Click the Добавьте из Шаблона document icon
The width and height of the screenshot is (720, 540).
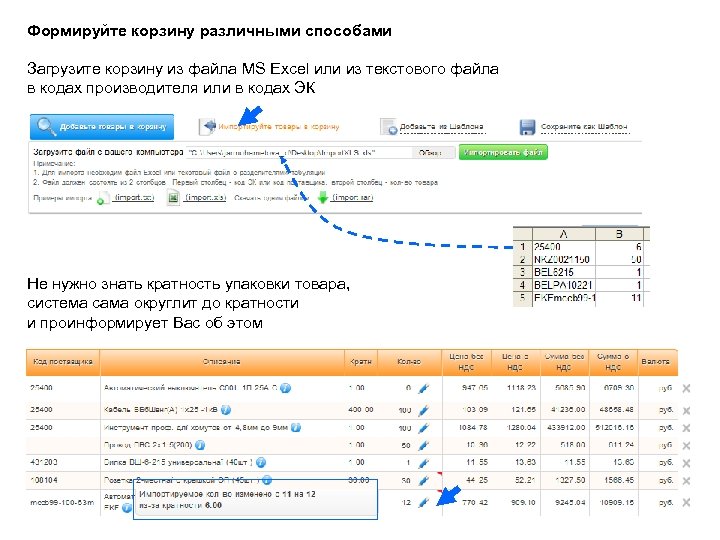click(389, 126)
